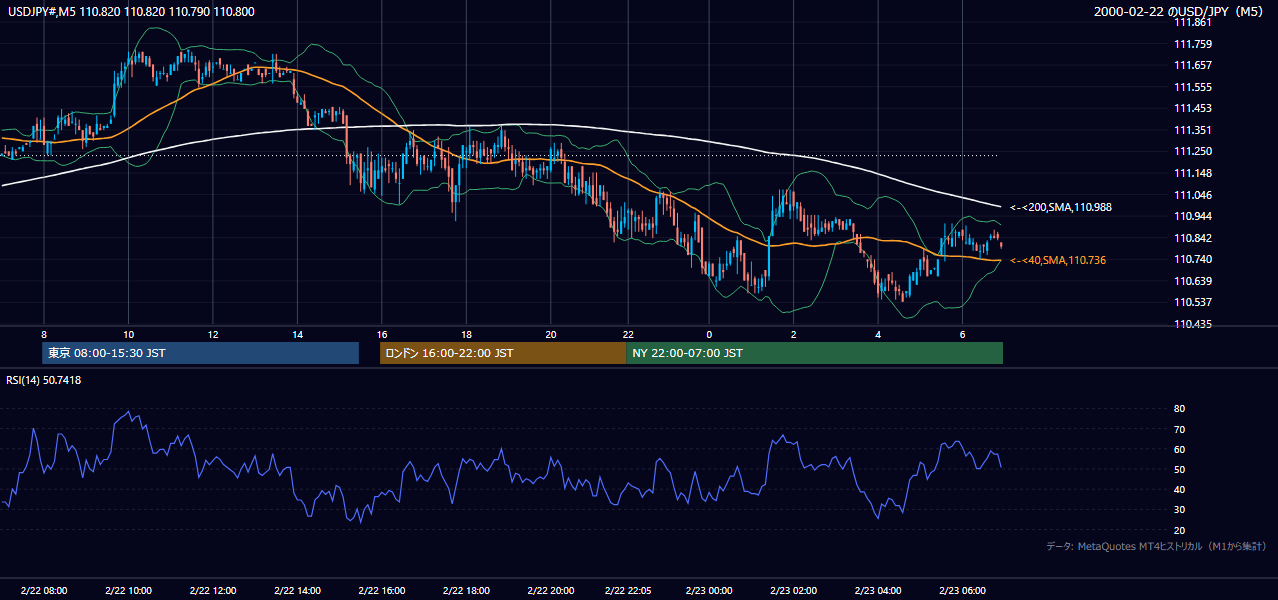Click the 110.435 price axis label
This screenshot has height=600, width=1278.
[1192, 324]
